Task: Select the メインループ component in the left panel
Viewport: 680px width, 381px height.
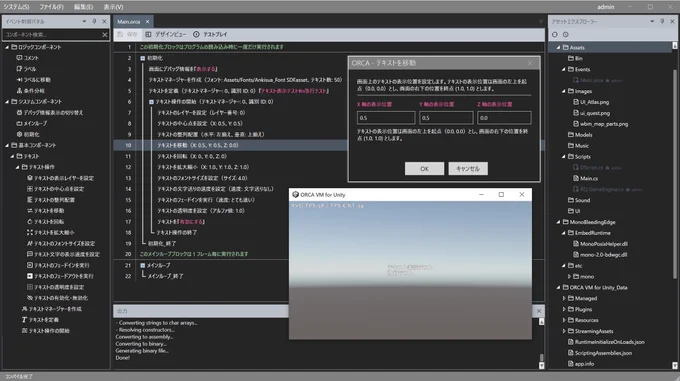Action: point(32,123)
